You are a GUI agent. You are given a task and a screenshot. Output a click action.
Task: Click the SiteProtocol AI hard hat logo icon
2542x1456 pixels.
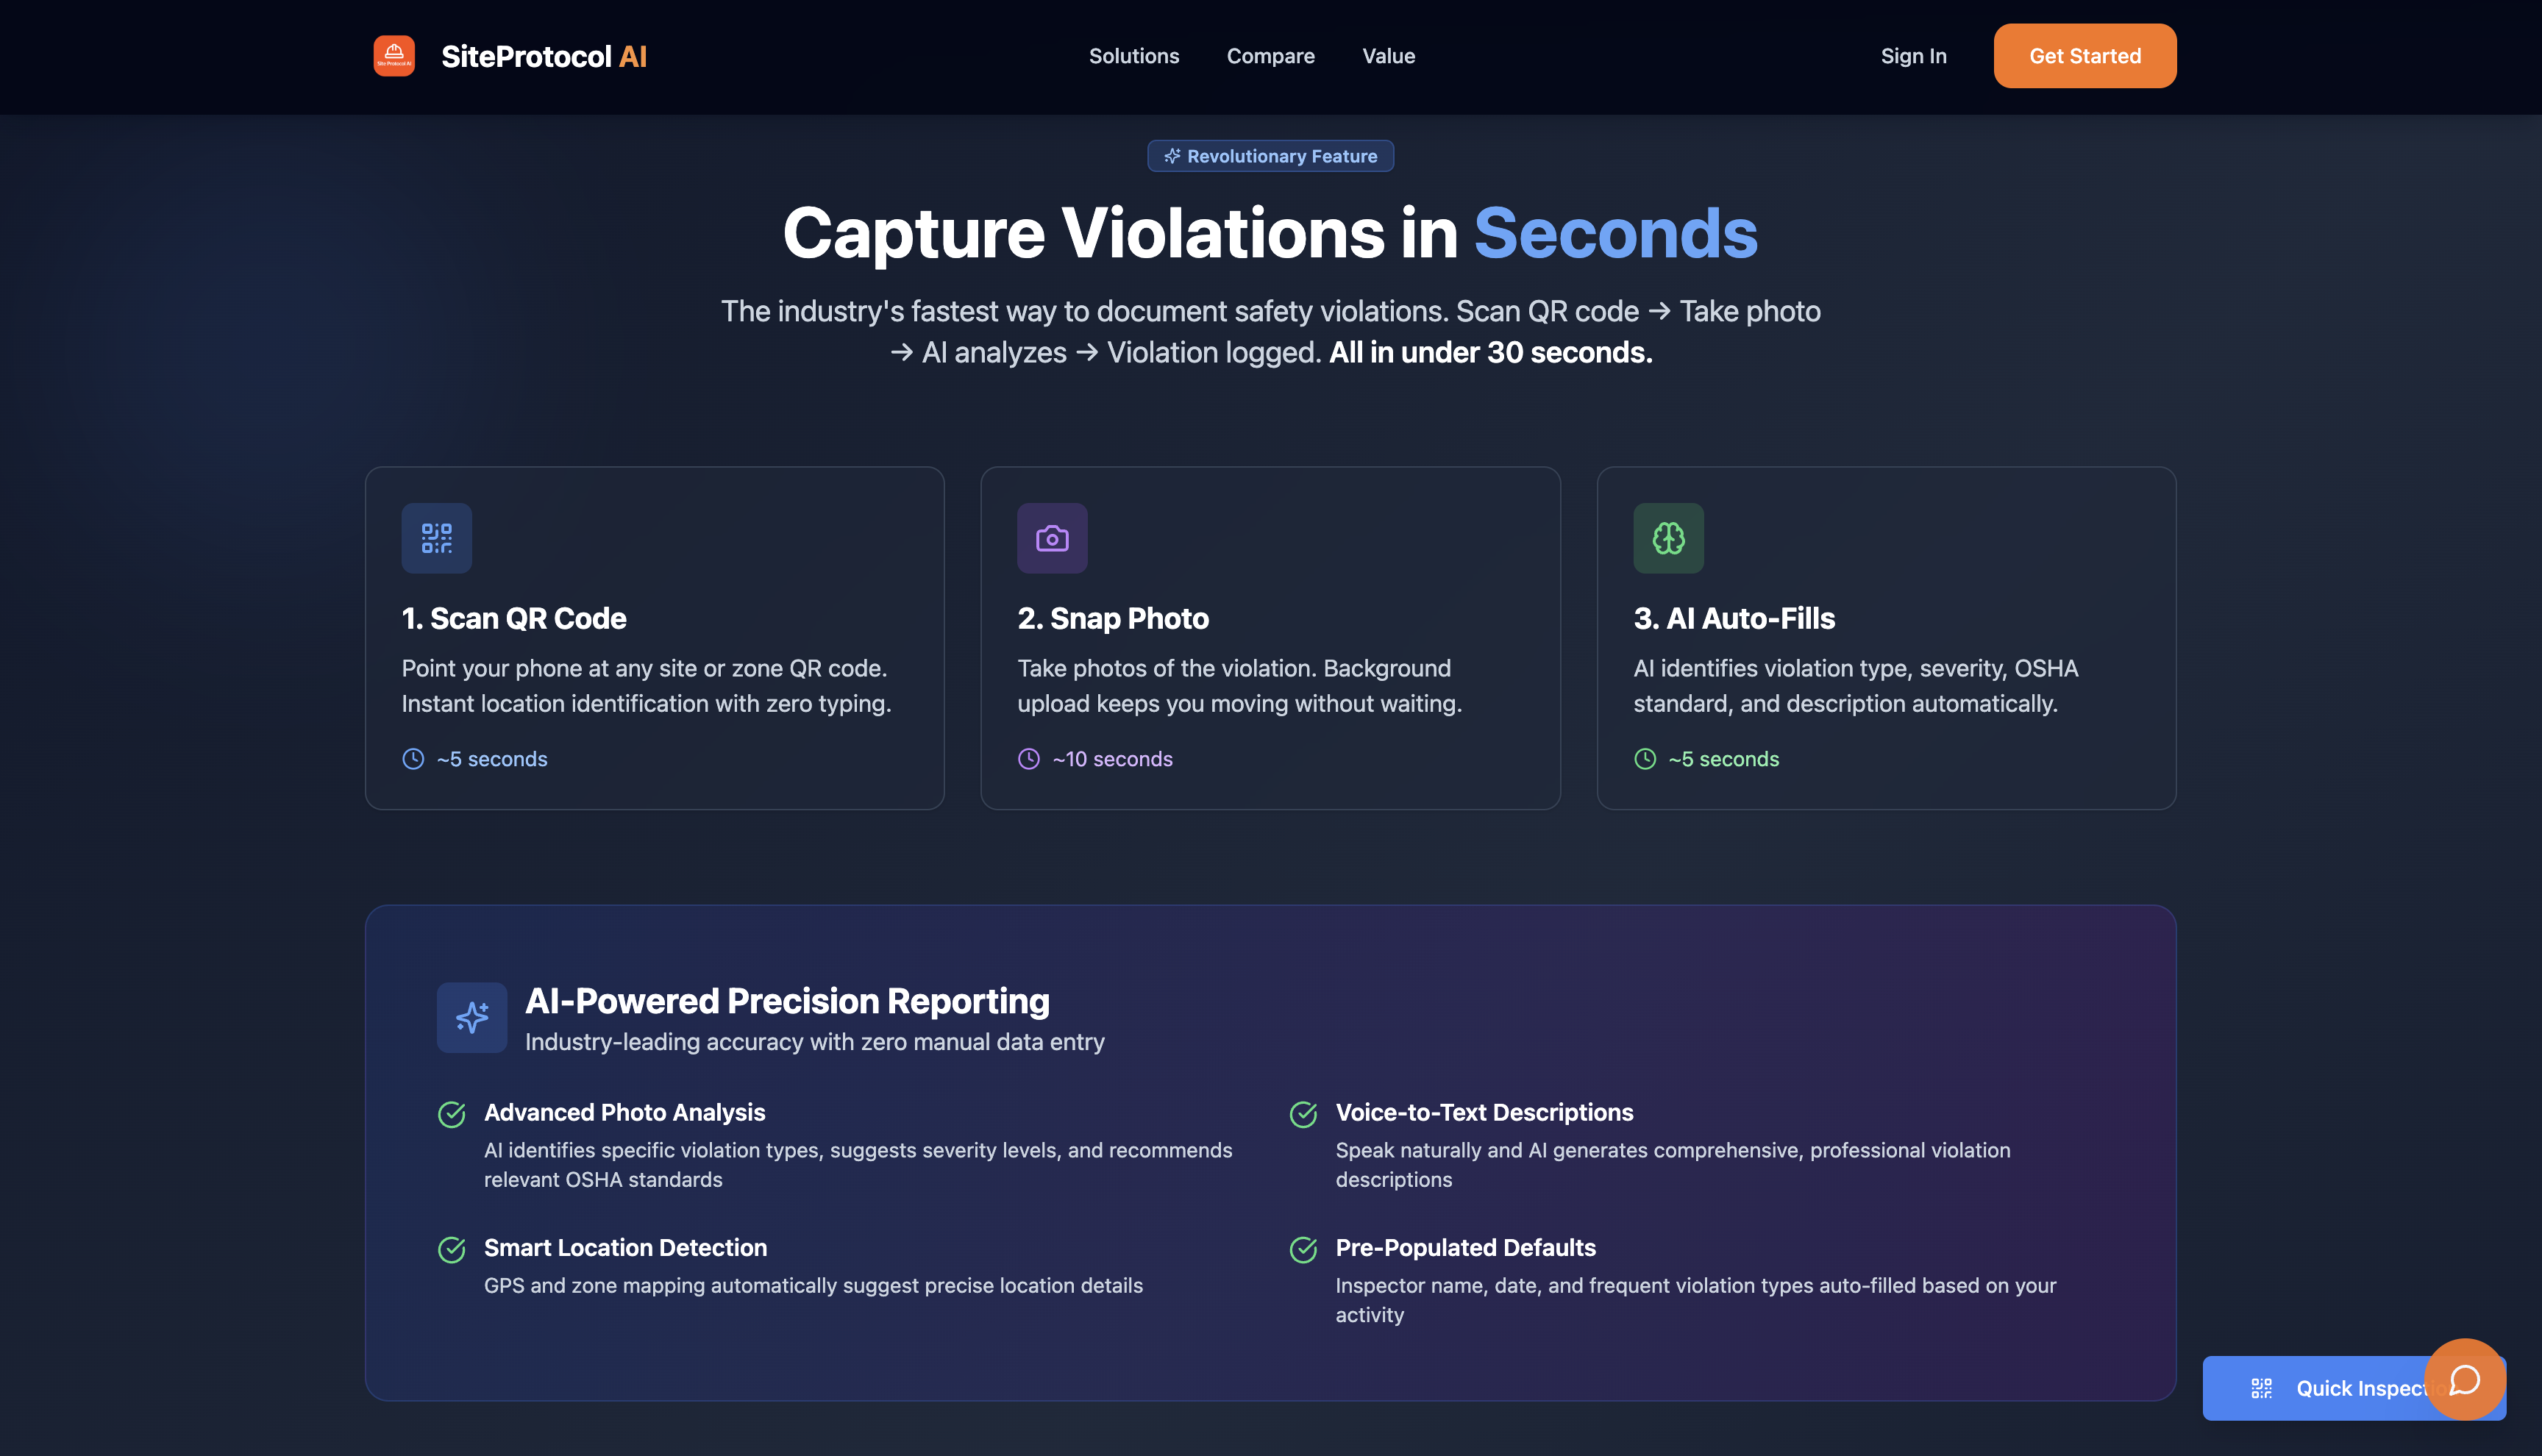tap(394, 56)
